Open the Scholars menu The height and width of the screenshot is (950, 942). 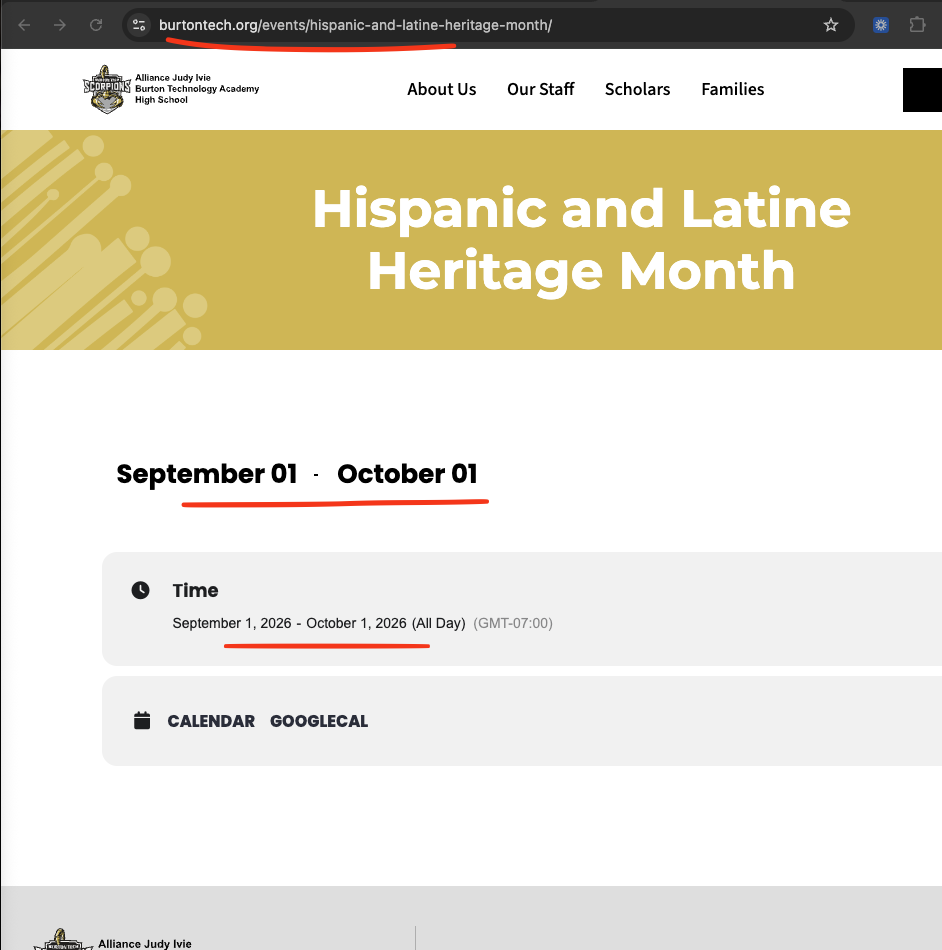pos(637,89)
